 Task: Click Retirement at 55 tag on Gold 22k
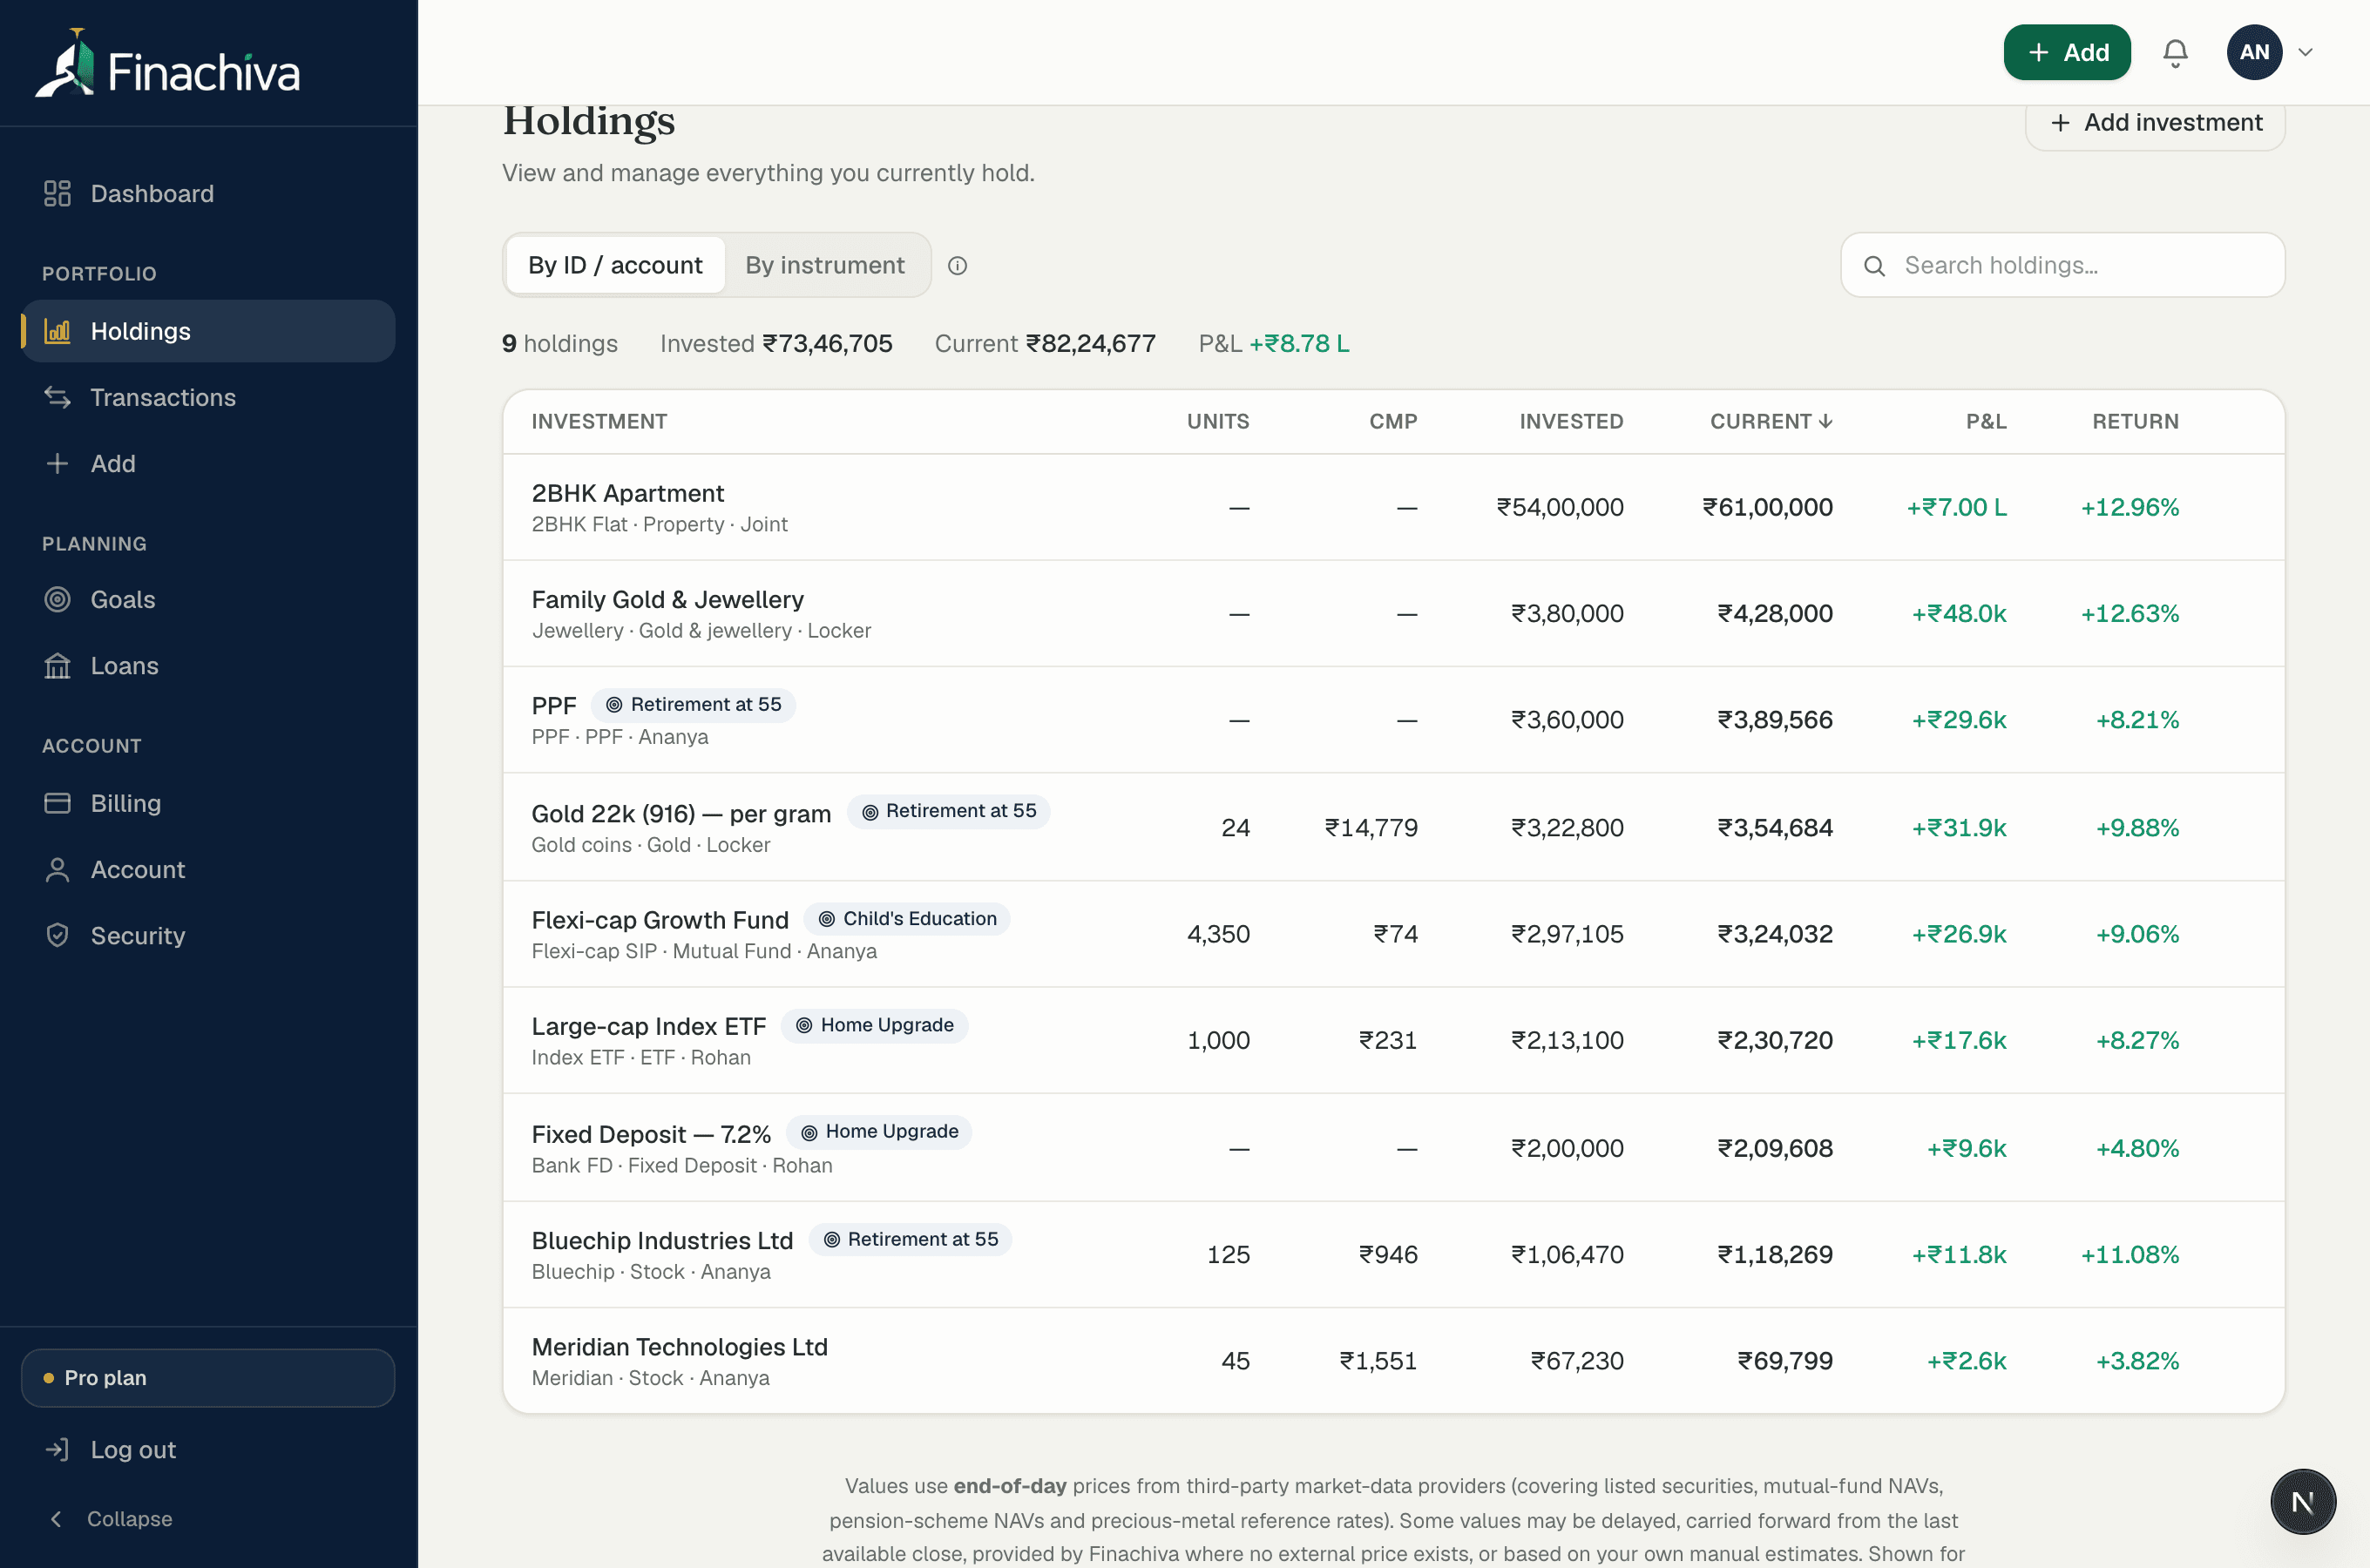click(x=948, y=810)
